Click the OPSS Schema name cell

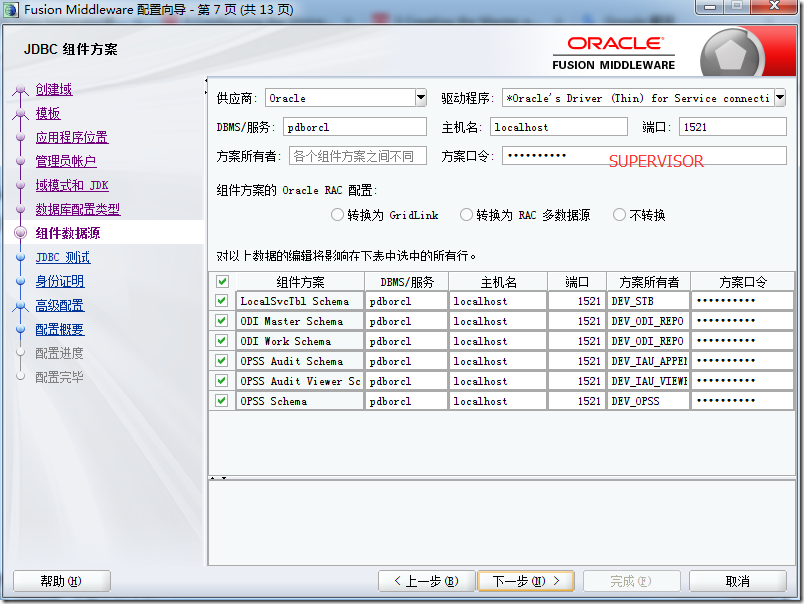coord(300,401)
